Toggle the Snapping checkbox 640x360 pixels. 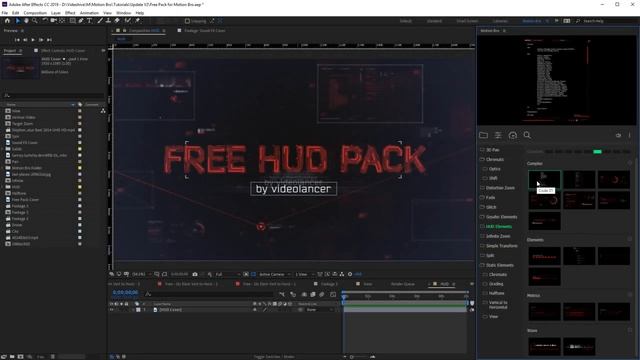[187, 21]
